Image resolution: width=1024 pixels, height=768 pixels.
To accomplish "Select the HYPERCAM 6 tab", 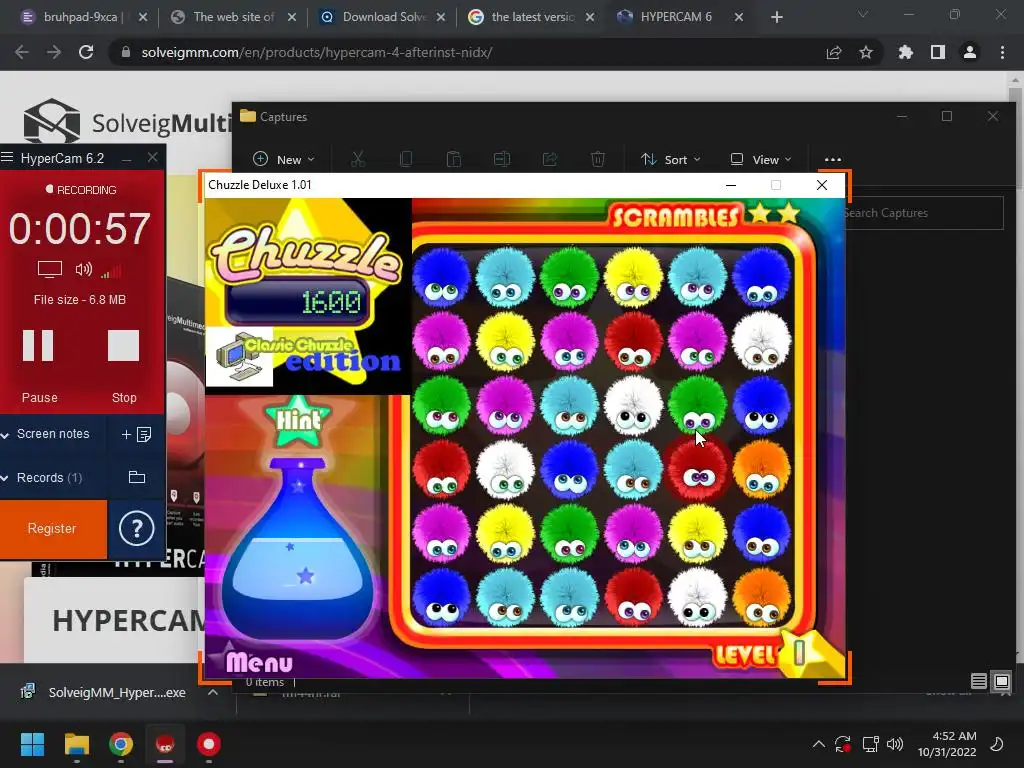I will coord(680,17).
